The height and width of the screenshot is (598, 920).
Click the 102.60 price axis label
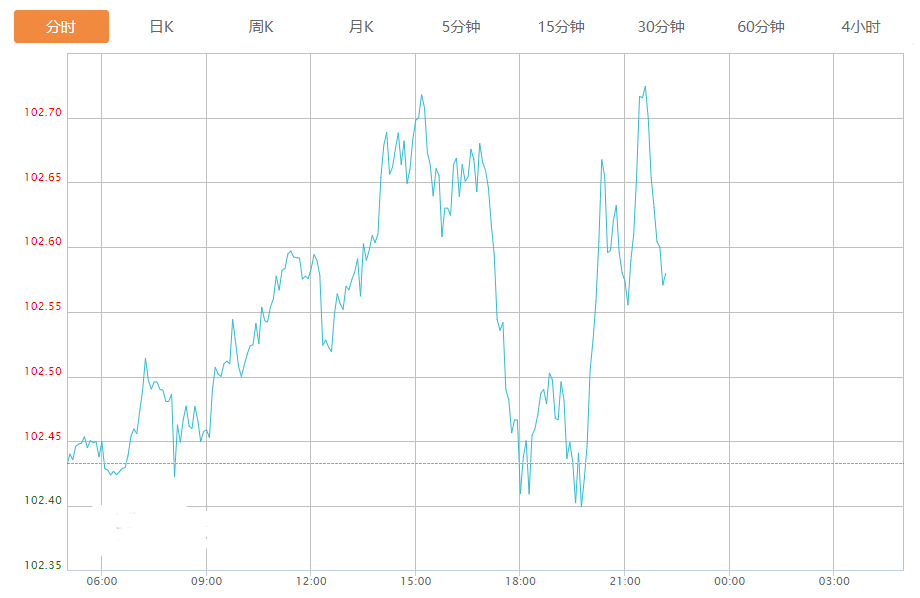[x=43, y=243]
